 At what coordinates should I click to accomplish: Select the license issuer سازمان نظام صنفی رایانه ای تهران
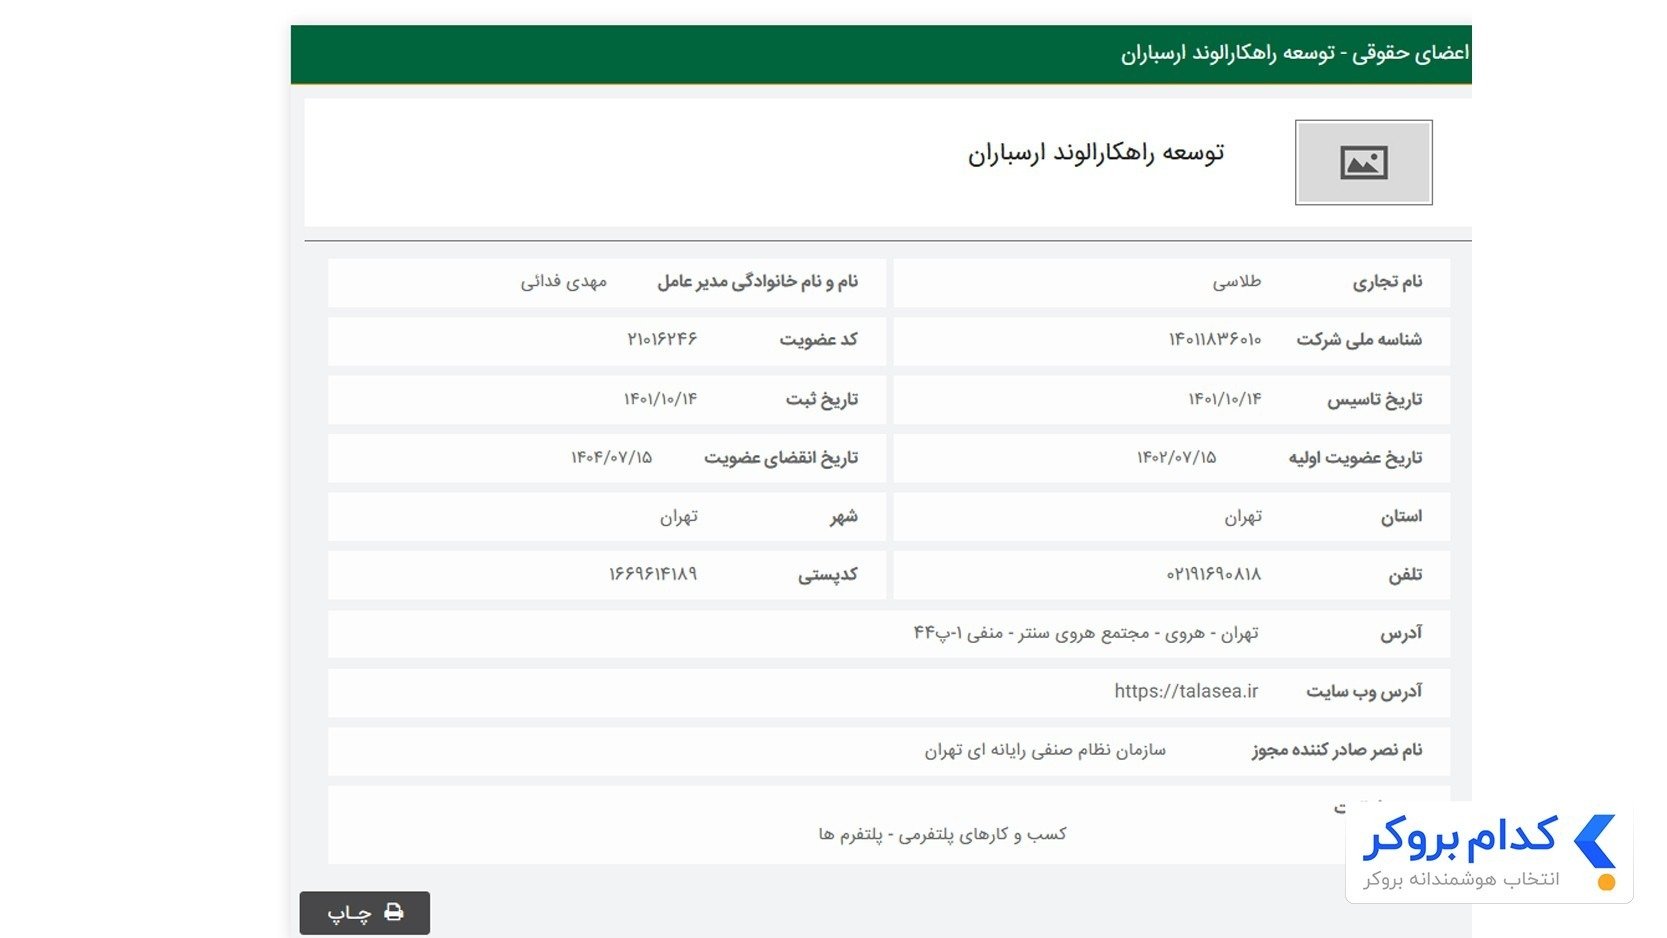point(1045,750)
